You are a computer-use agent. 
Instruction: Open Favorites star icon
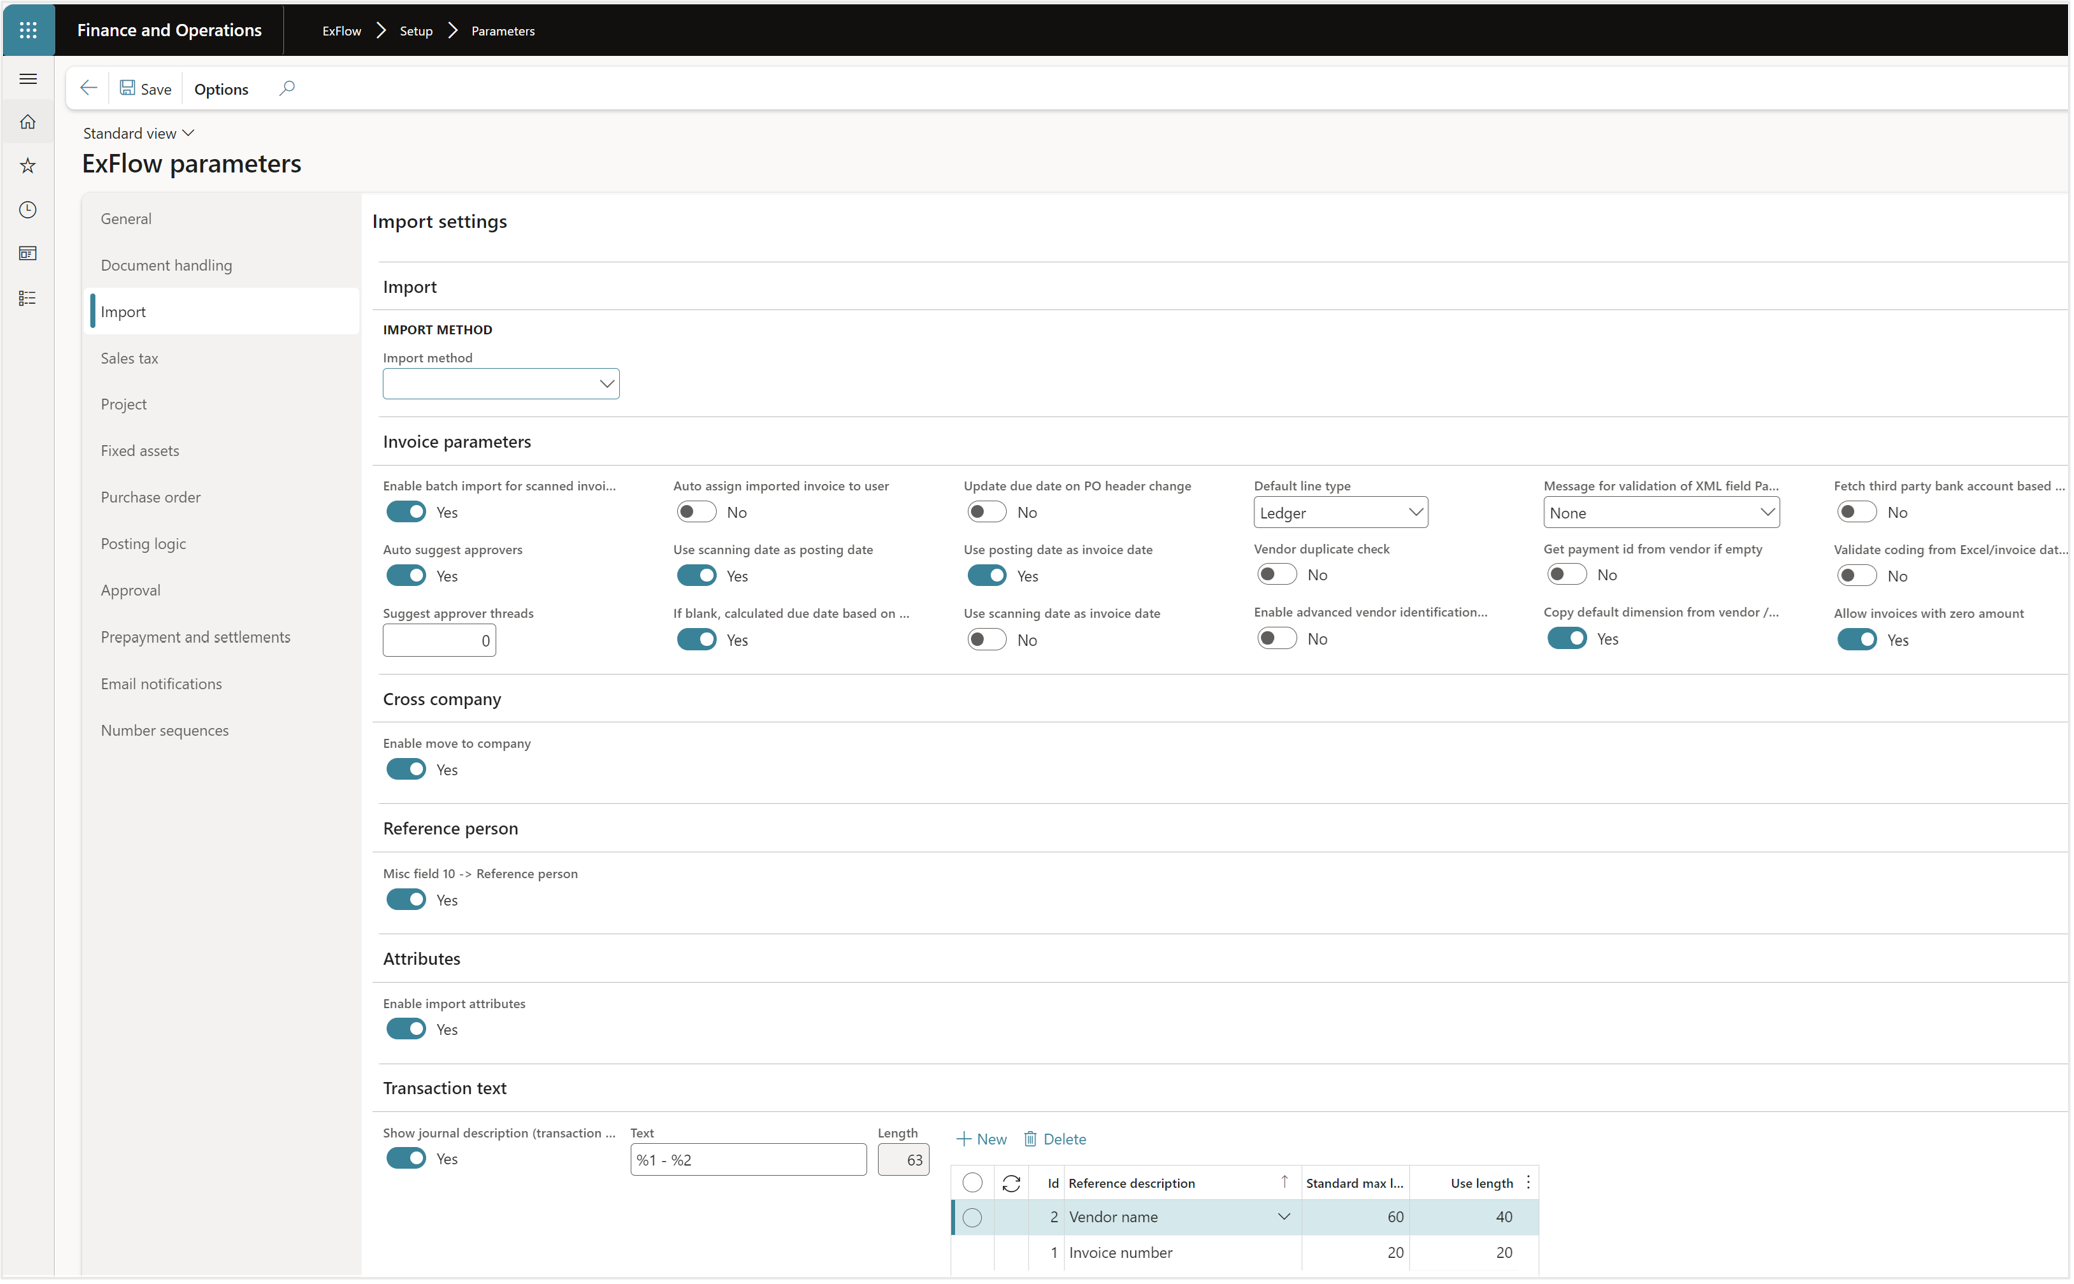(28, 166)
